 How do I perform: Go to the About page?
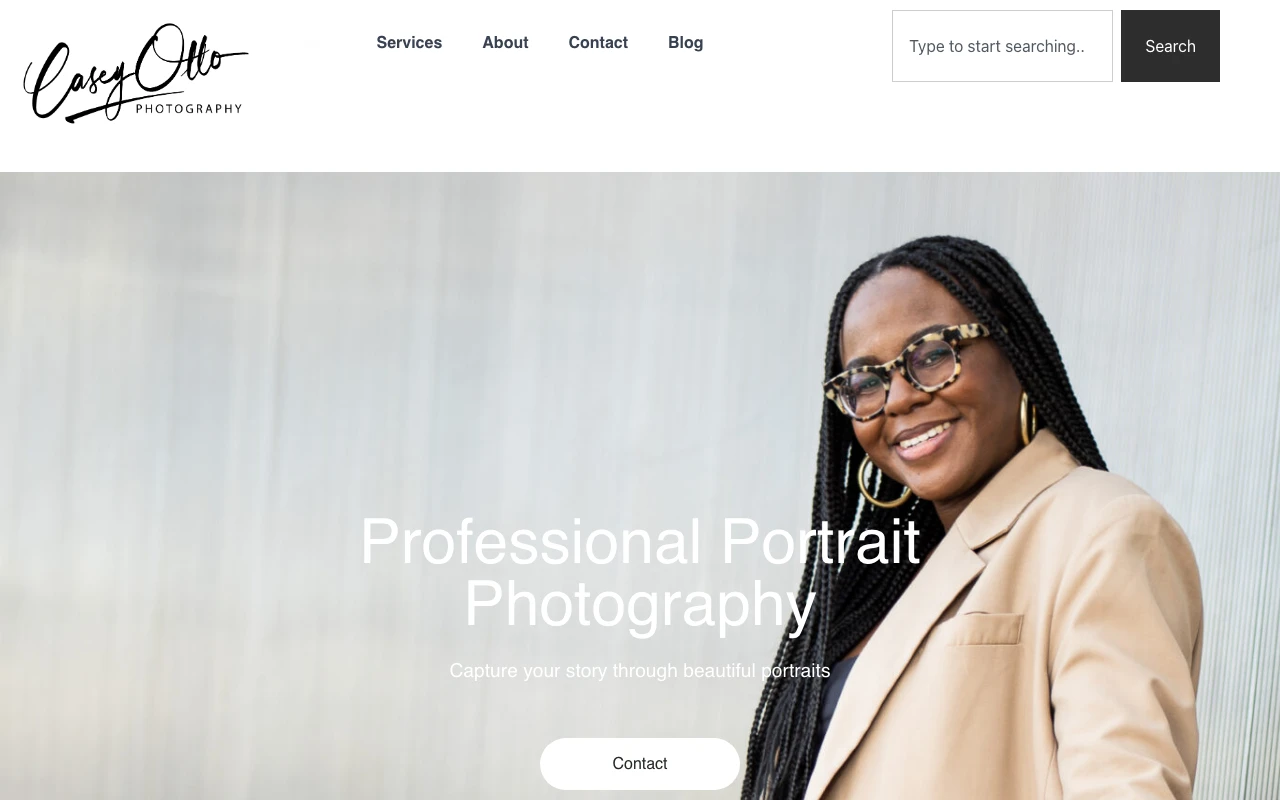pos(505,42)
